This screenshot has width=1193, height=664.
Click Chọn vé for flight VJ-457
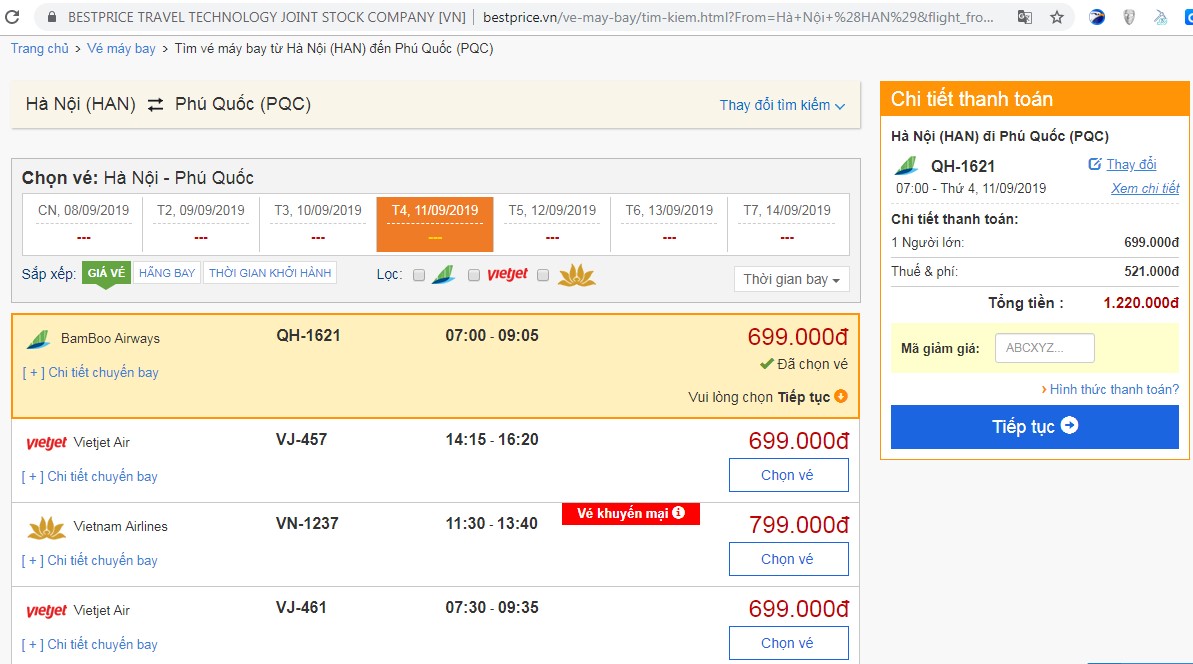pos(788,475)
